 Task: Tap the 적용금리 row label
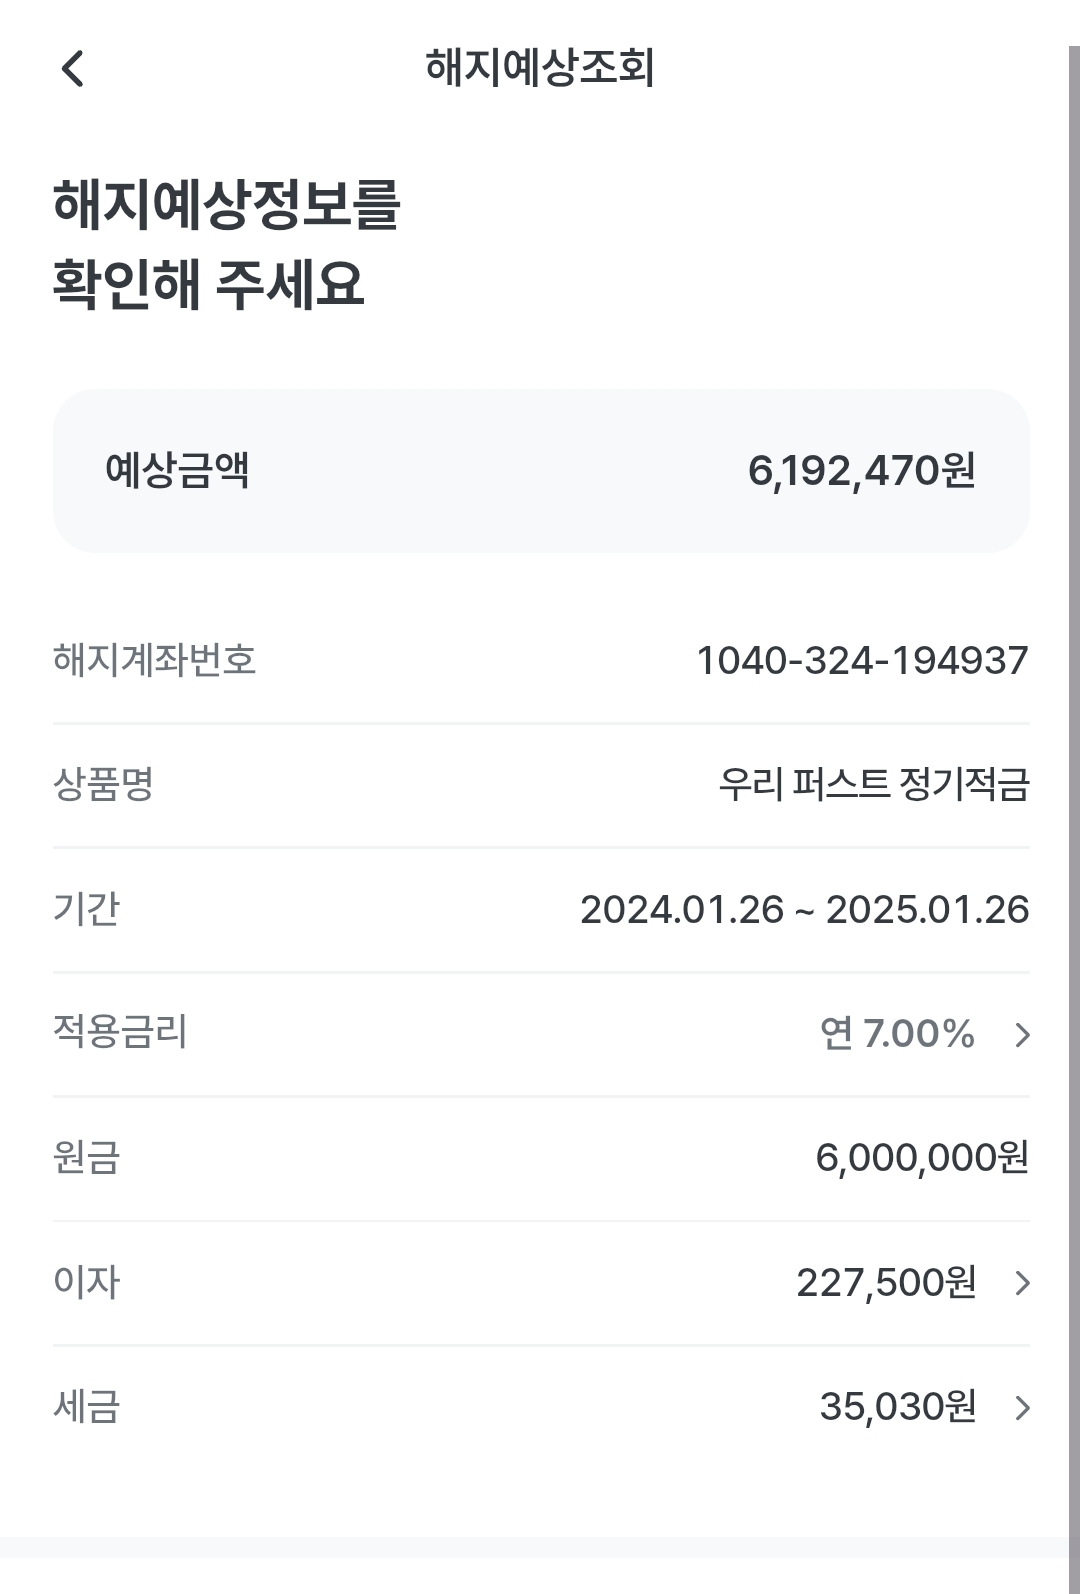click(120, 1032)
